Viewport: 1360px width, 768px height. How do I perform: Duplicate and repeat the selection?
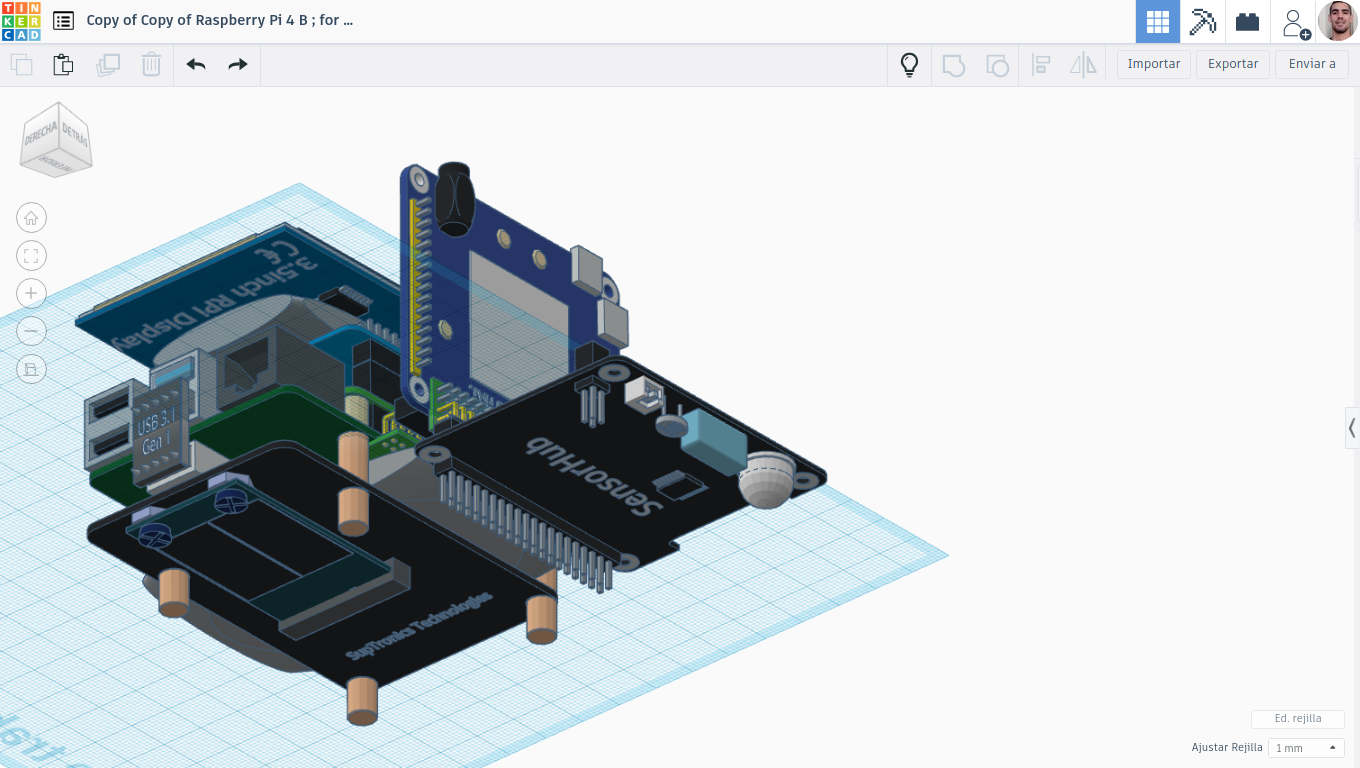click(107, 65)
